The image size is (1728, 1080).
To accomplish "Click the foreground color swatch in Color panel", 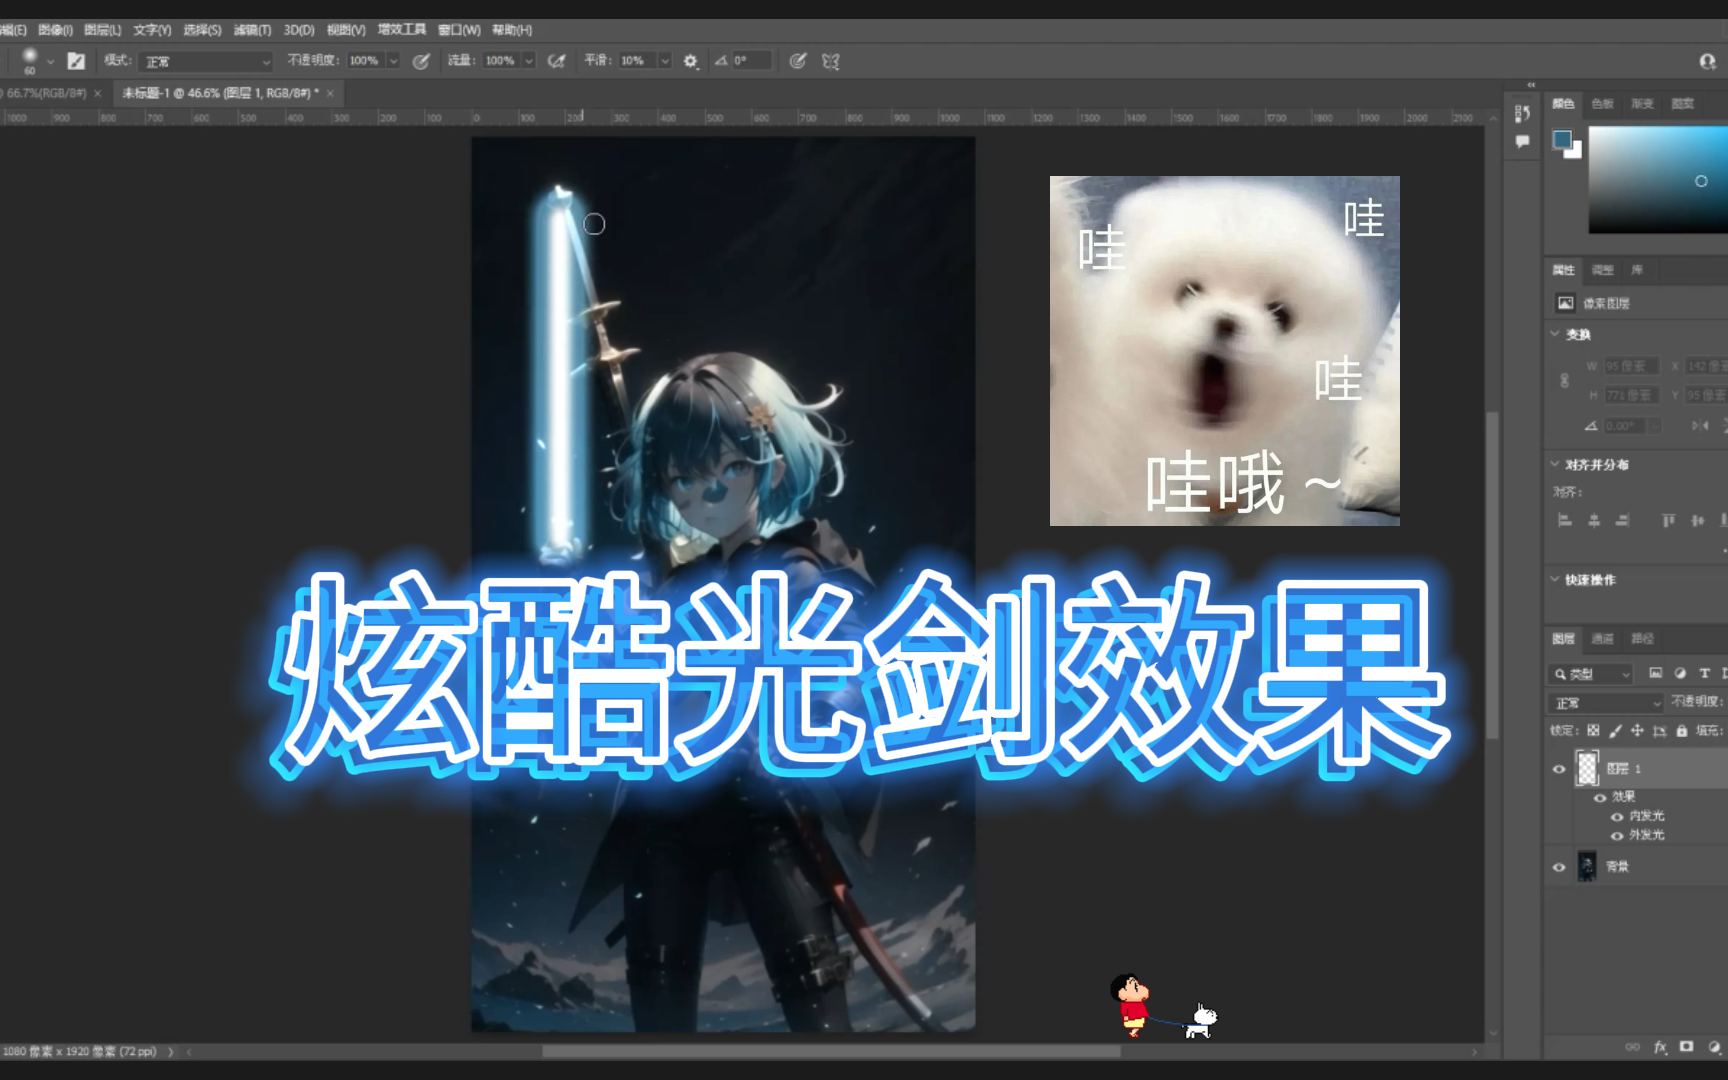I will [1563, 141].
